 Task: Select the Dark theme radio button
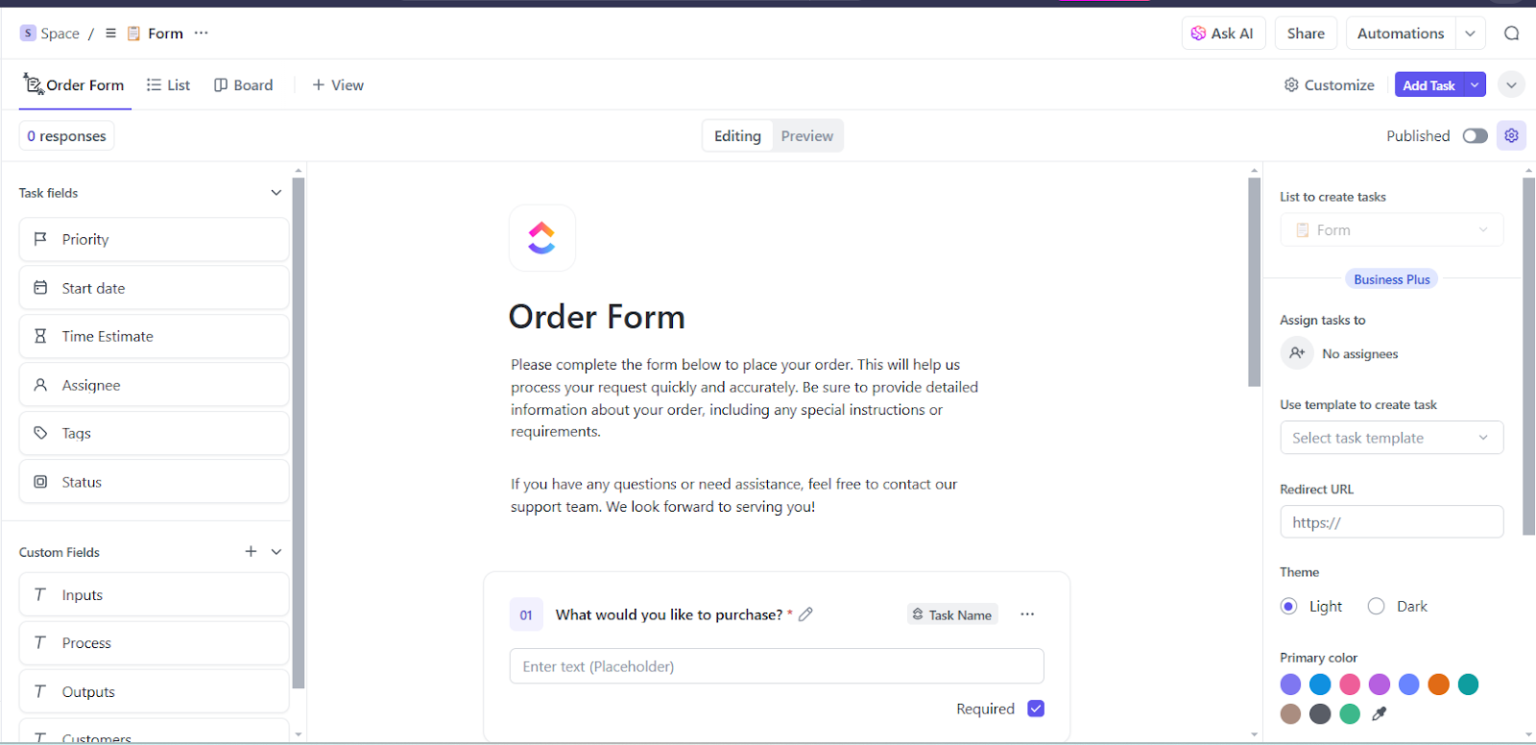(x=1376, y=606)
